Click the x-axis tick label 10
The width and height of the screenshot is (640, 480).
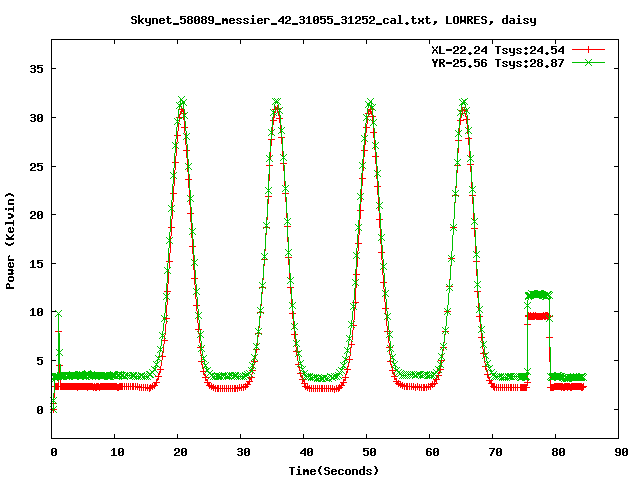click(117, 452)
